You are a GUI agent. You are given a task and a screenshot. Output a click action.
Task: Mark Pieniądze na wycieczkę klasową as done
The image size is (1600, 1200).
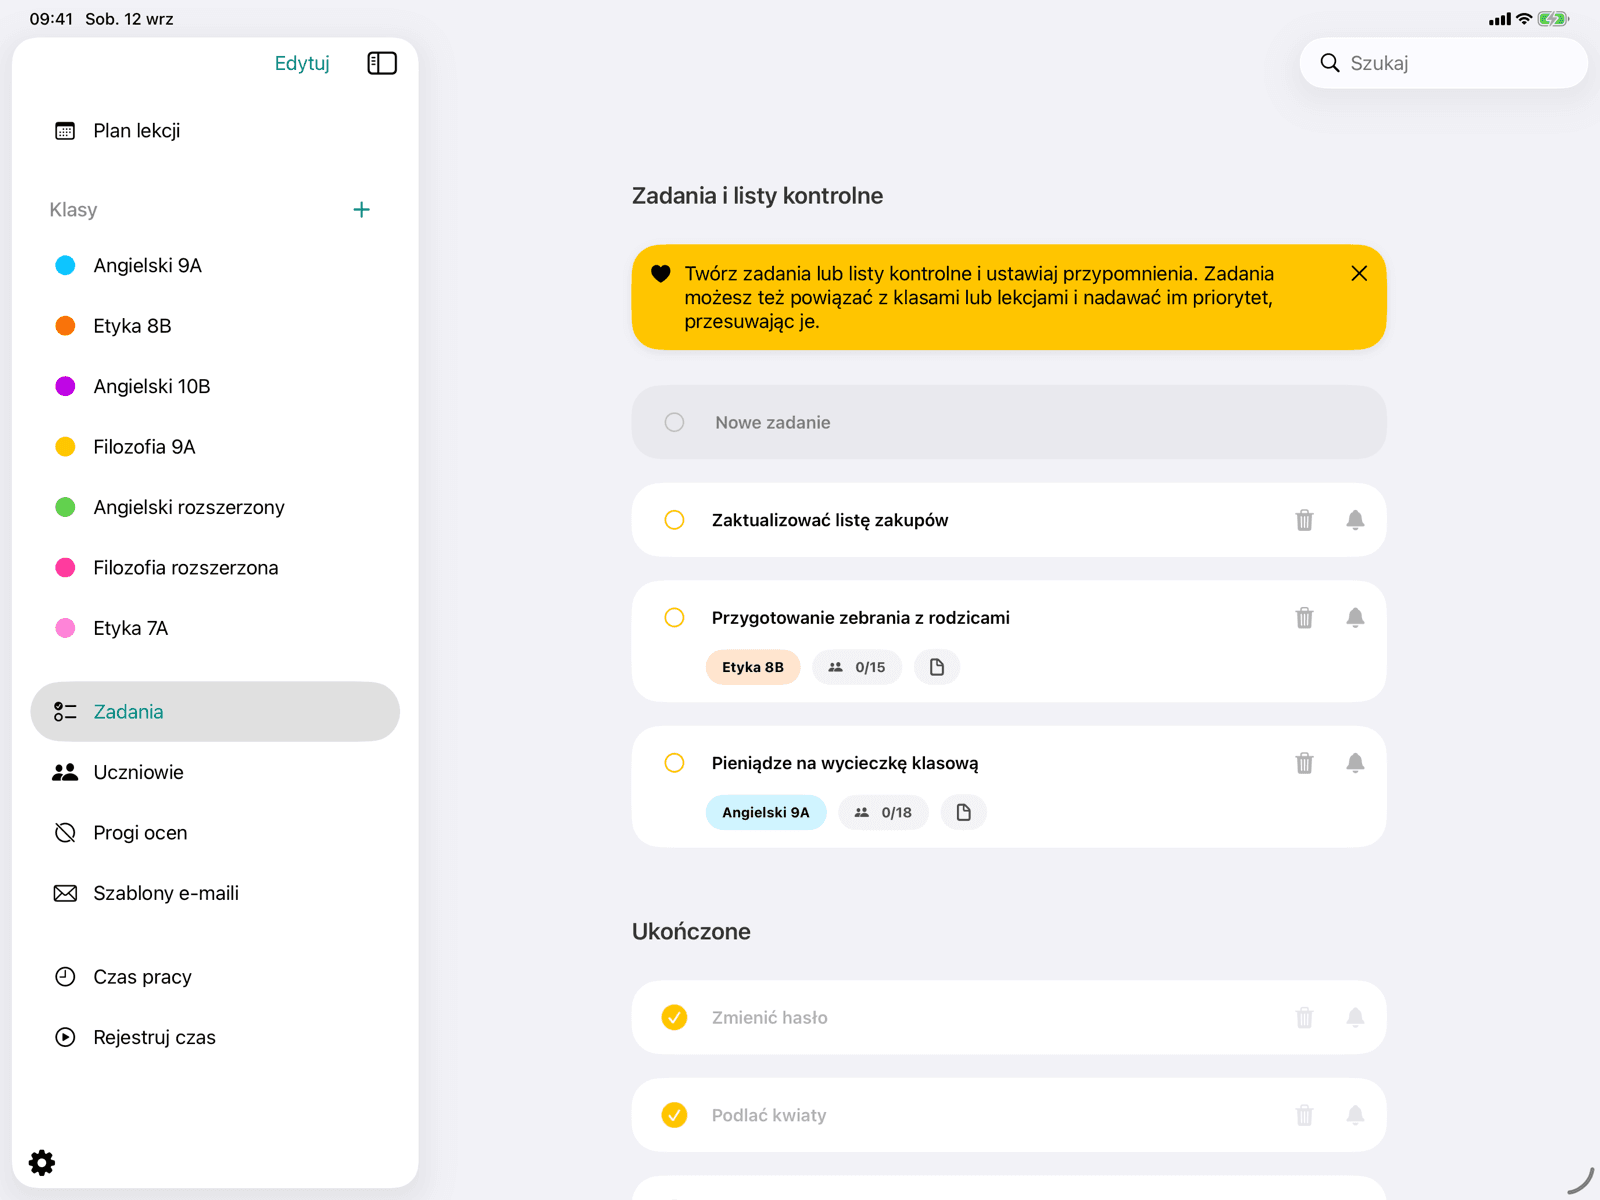[675, 763]
